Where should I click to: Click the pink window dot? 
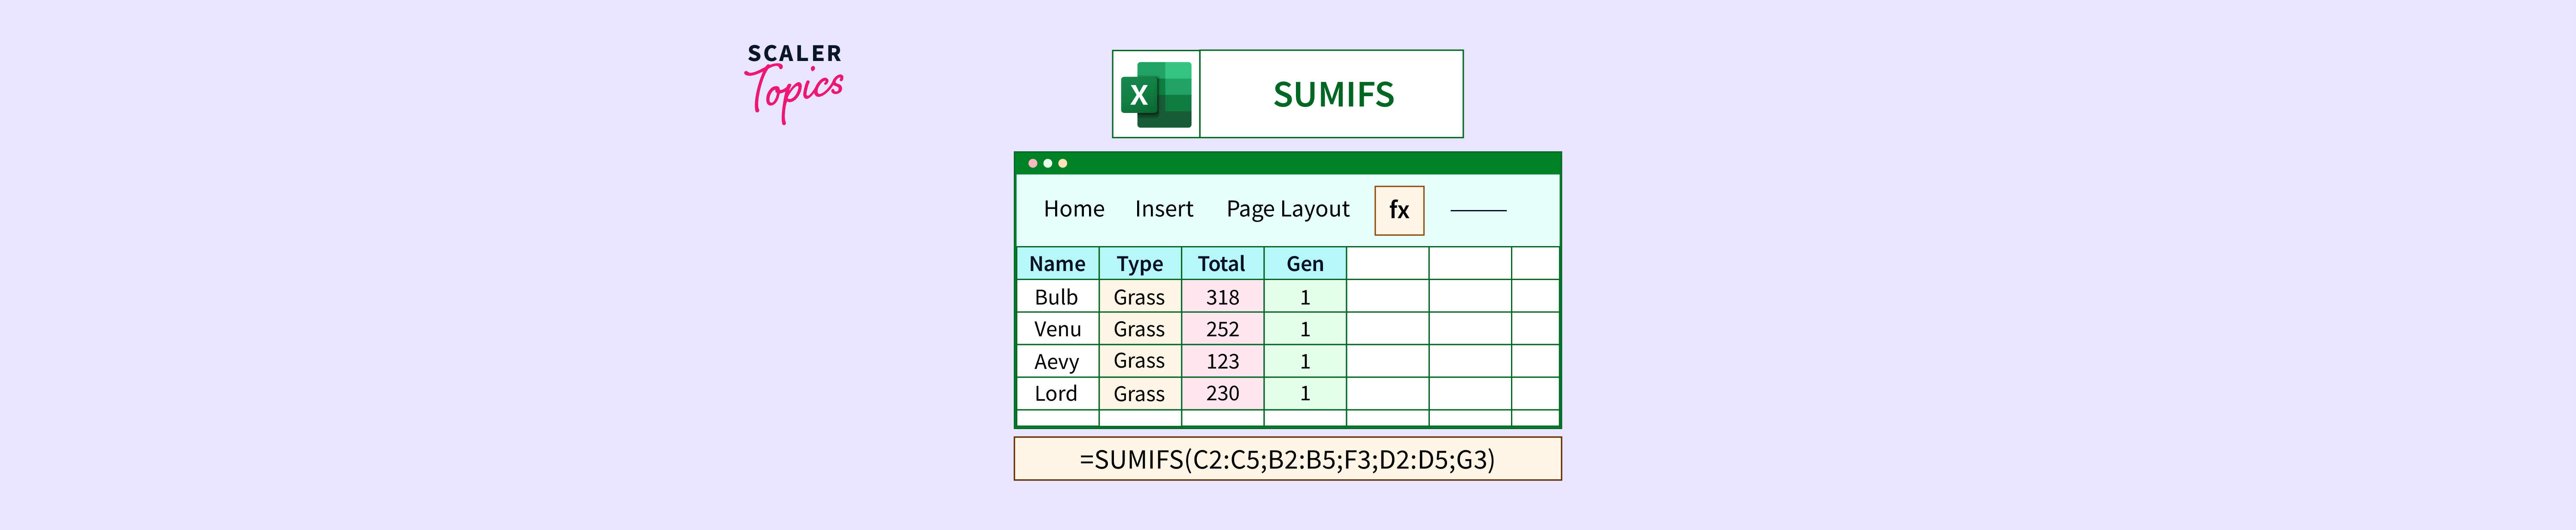pos(1032,163)
